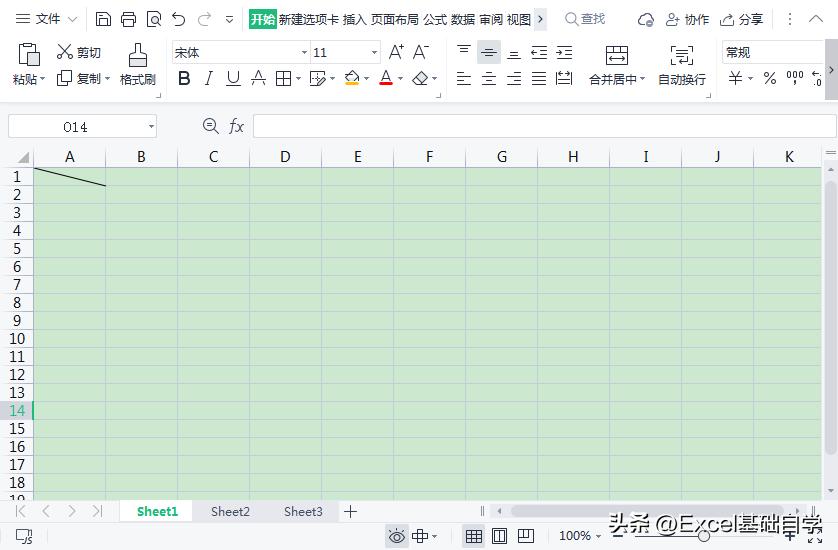This screenshot has height=550, width=838.
Task: Justify text on both sides
Action: click(x=539, y=79)
